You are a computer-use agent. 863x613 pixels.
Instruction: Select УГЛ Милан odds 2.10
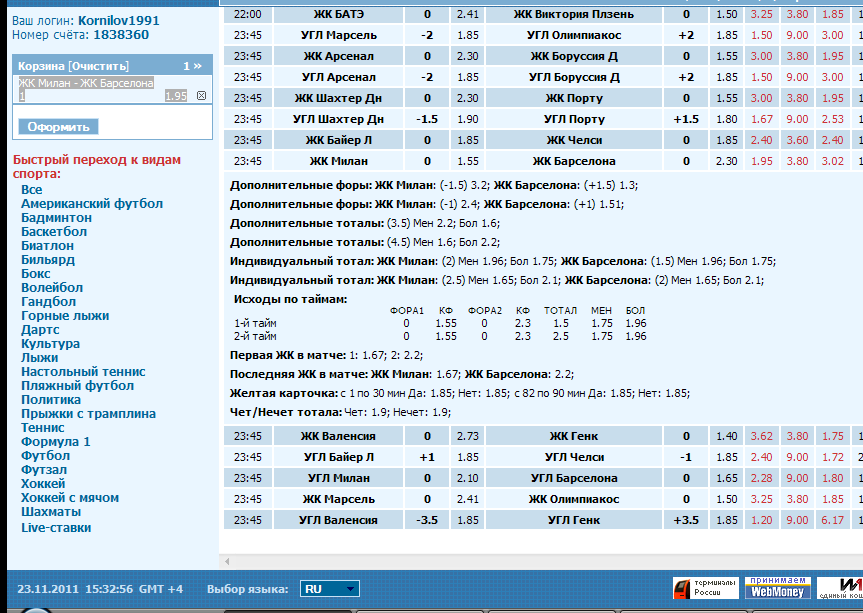[467, 478]
